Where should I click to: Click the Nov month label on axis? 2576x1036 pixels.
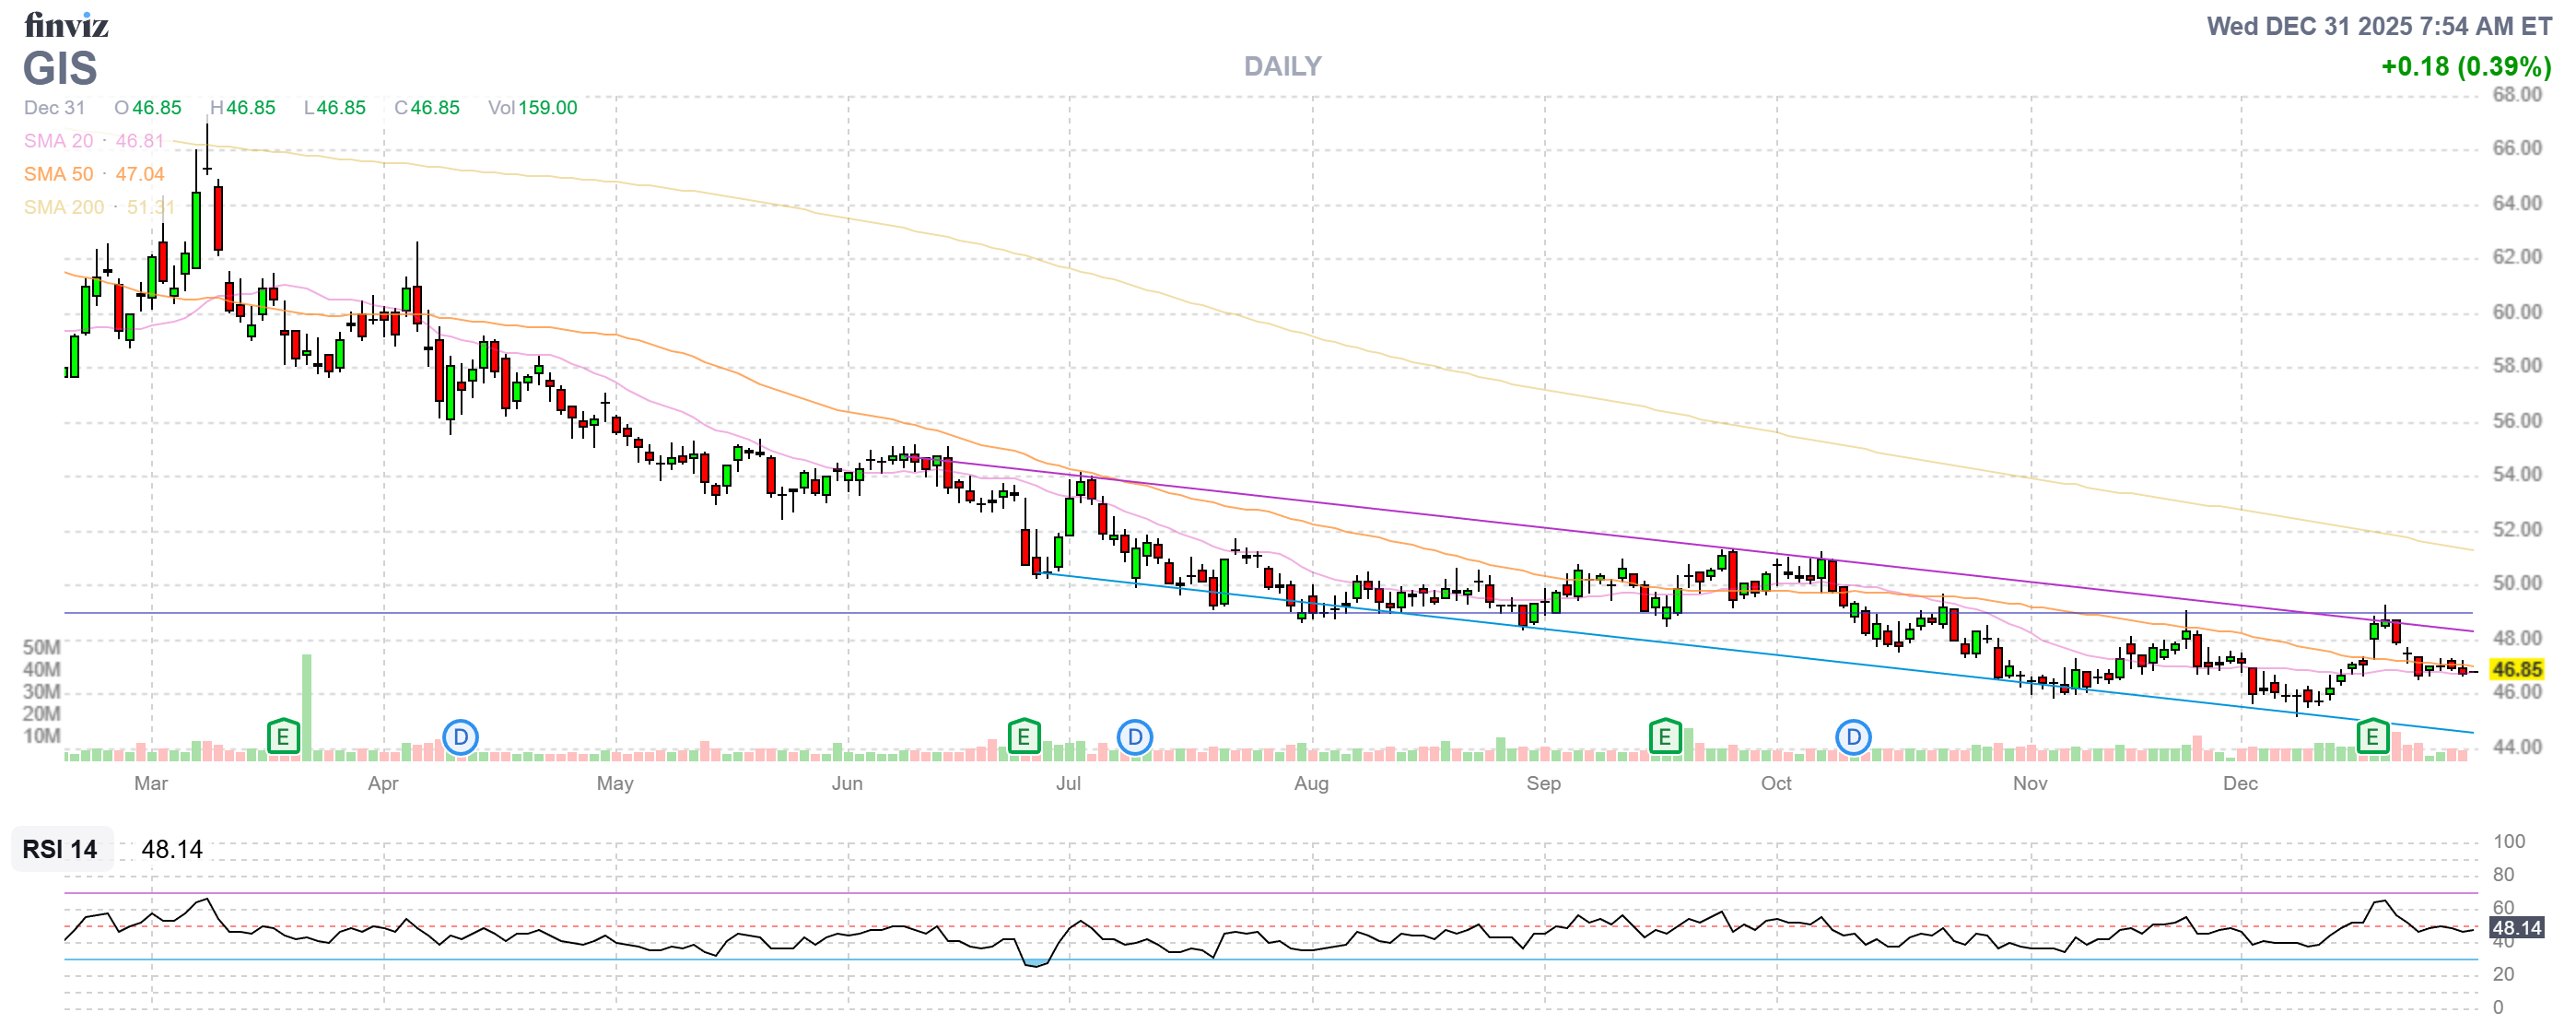(2029, 783)
